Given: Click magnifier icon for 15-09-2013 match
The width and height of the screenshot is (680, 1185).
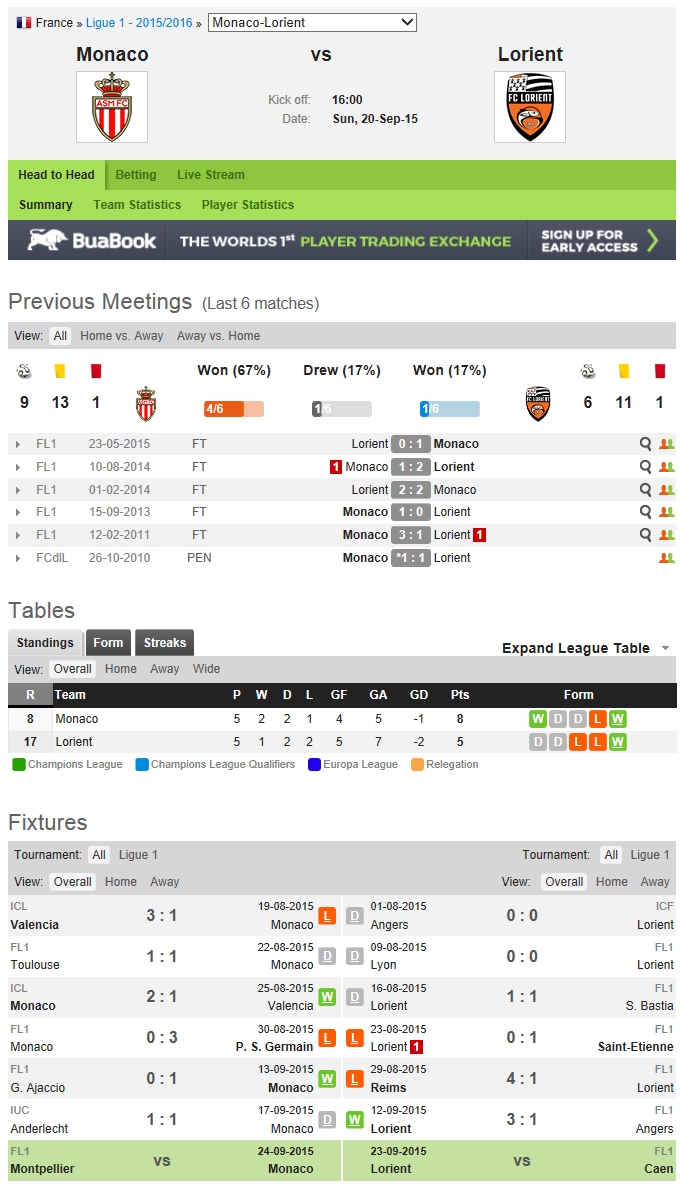Looking at the screenshot, I should 646,512.
